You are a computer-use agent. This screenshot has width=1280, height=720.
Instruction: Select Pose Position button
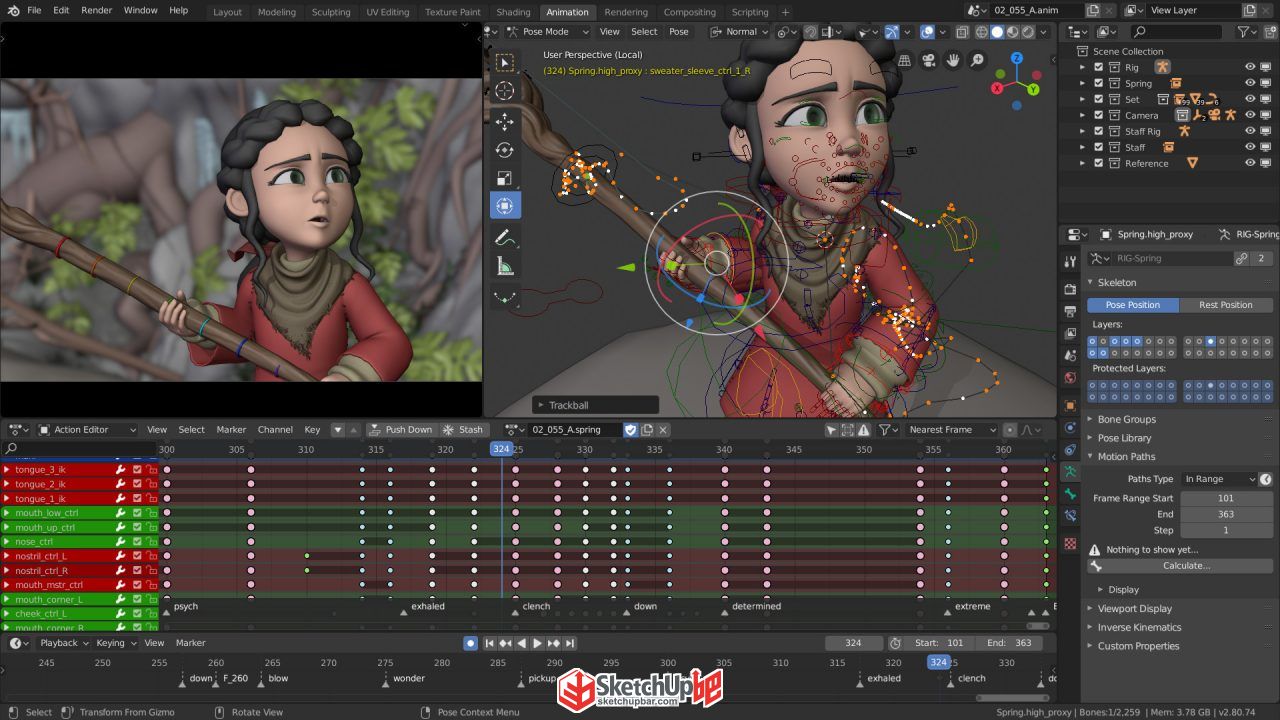click(1133, 305)
